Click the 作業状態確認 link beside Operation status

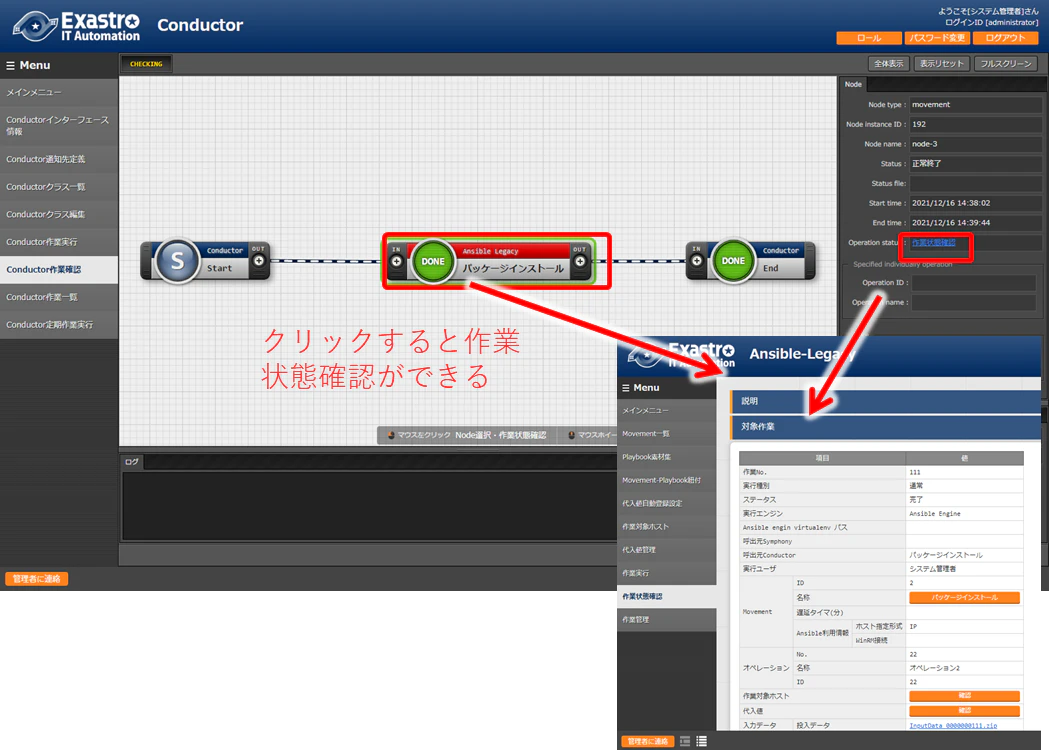click(x=934, y=242)
